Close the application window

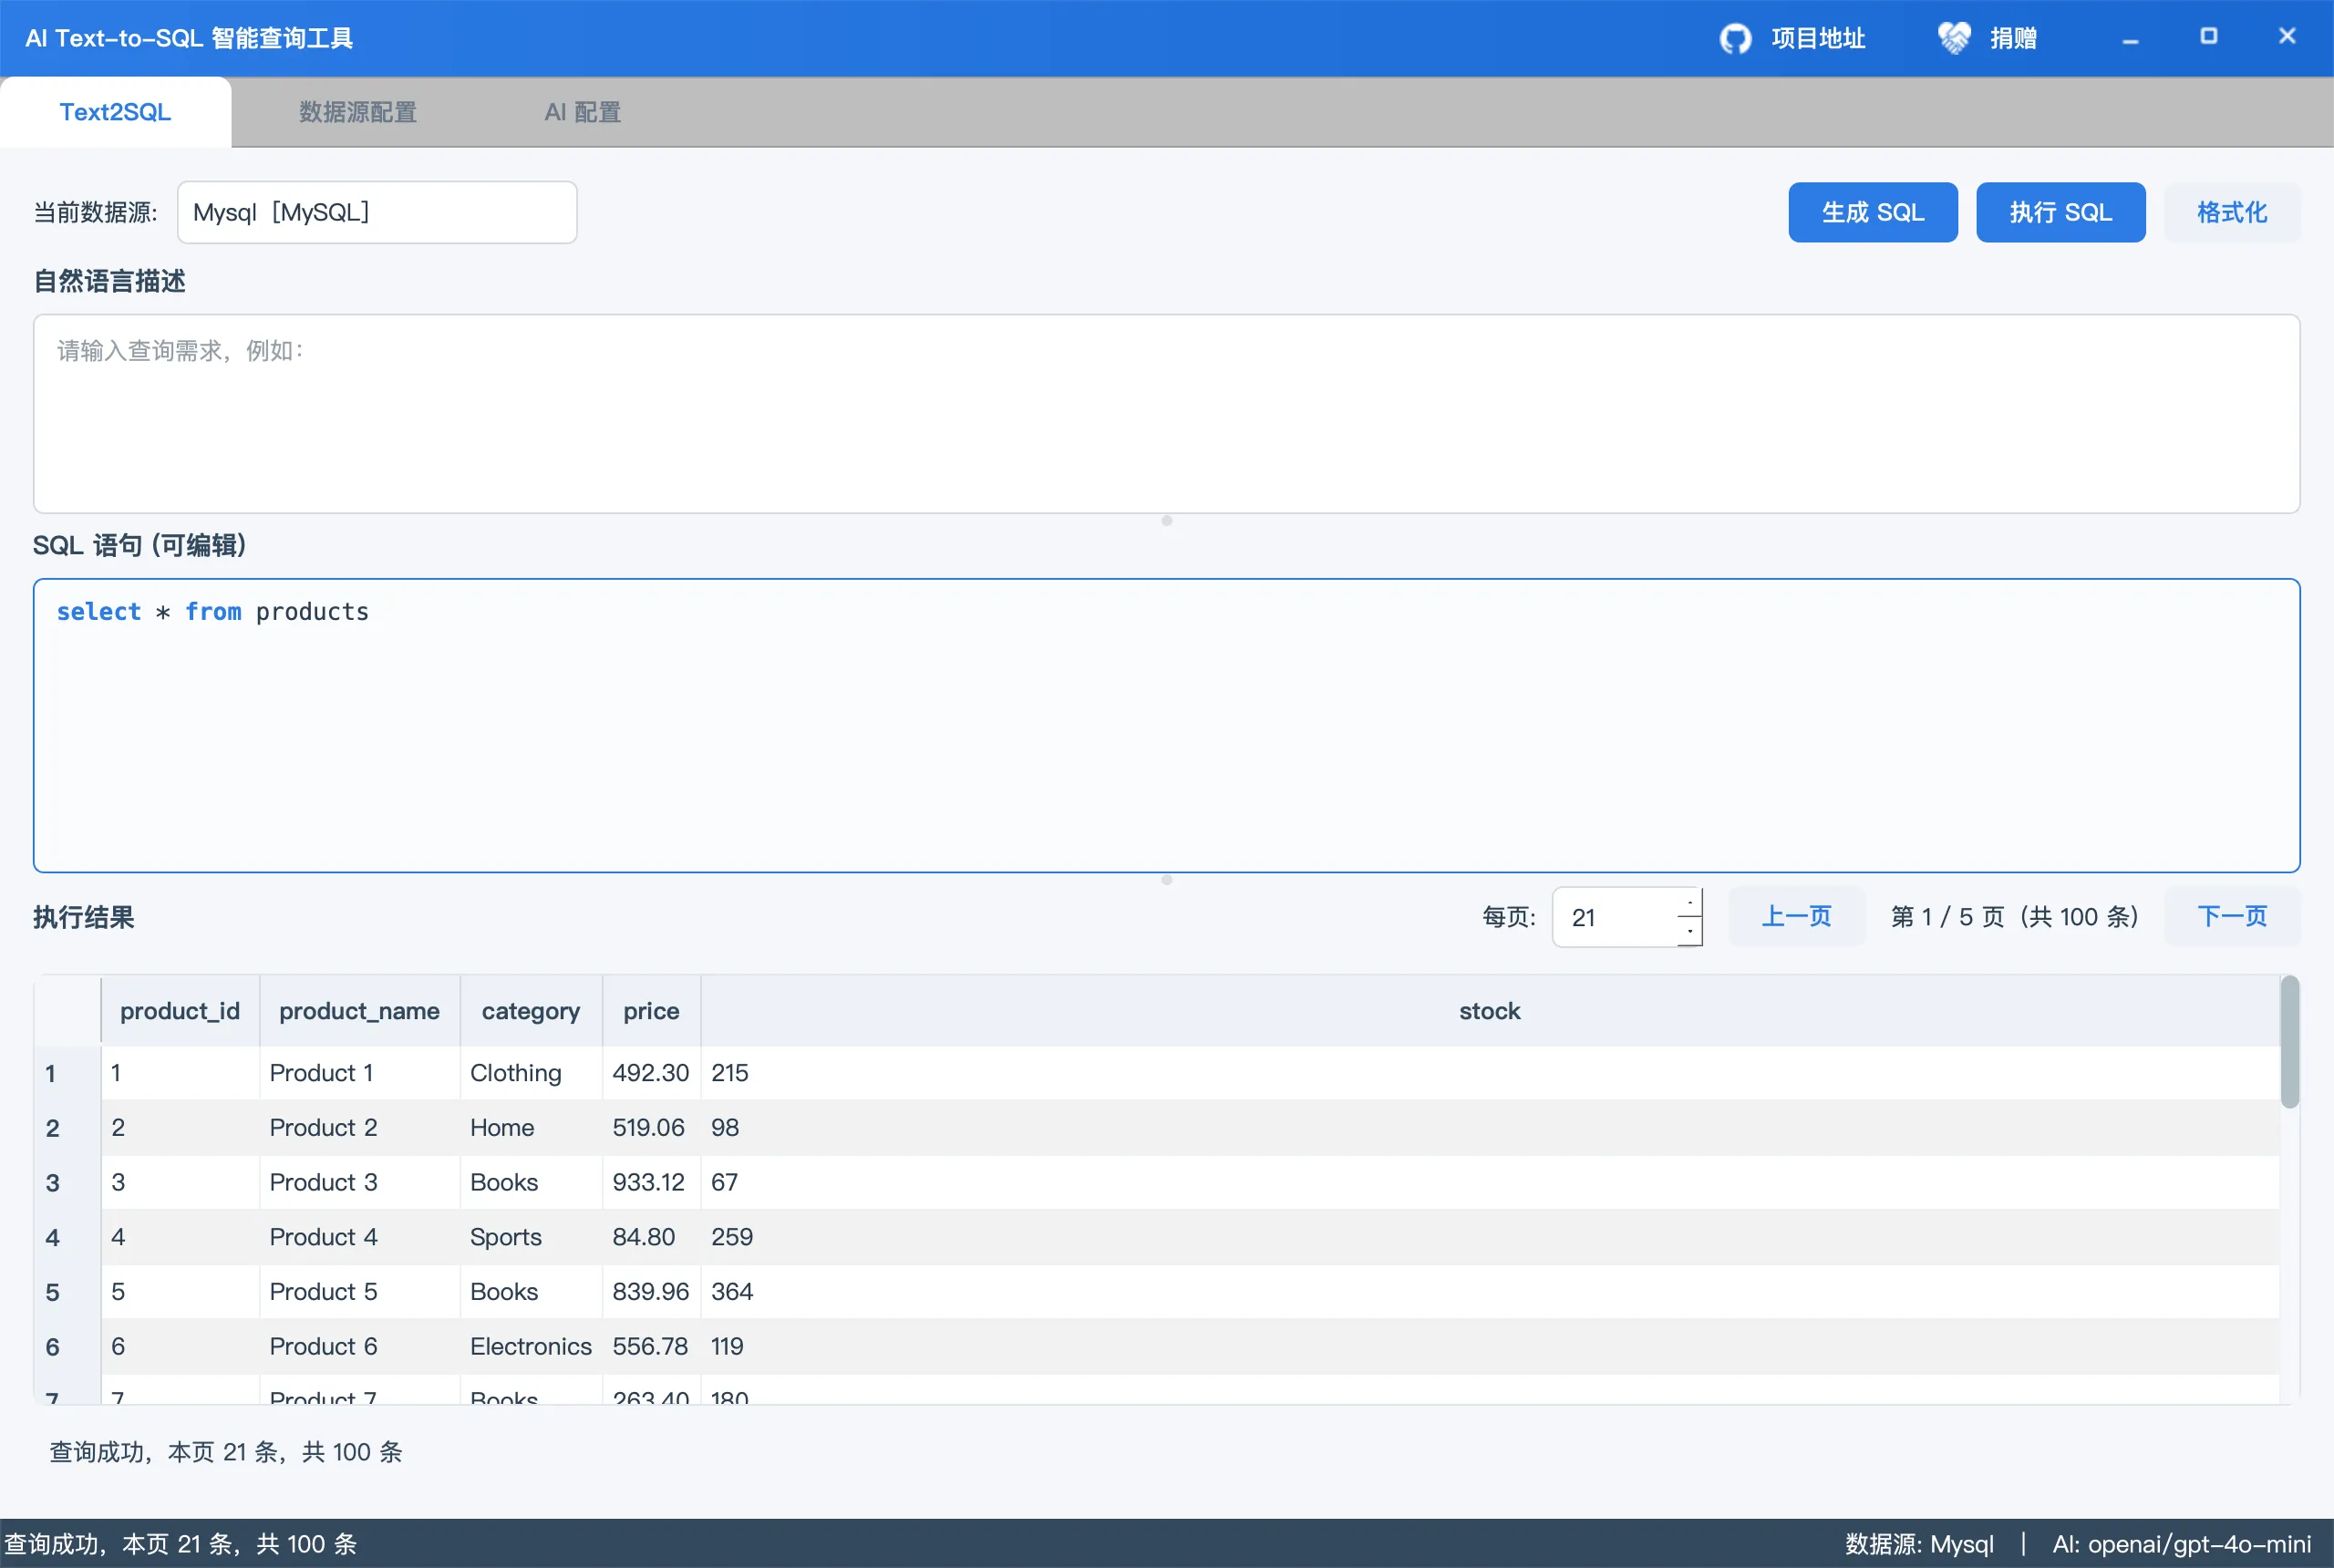pyautogui.click(x=2286, y=37)
